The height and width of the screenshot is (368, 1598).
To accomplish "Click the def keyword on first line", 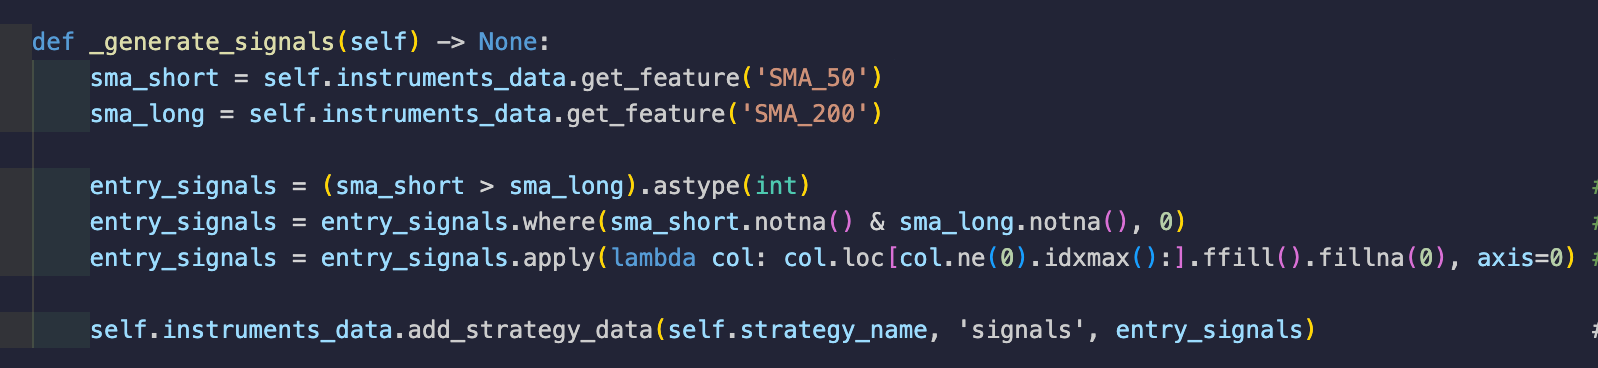I will [x=53, y=42].
